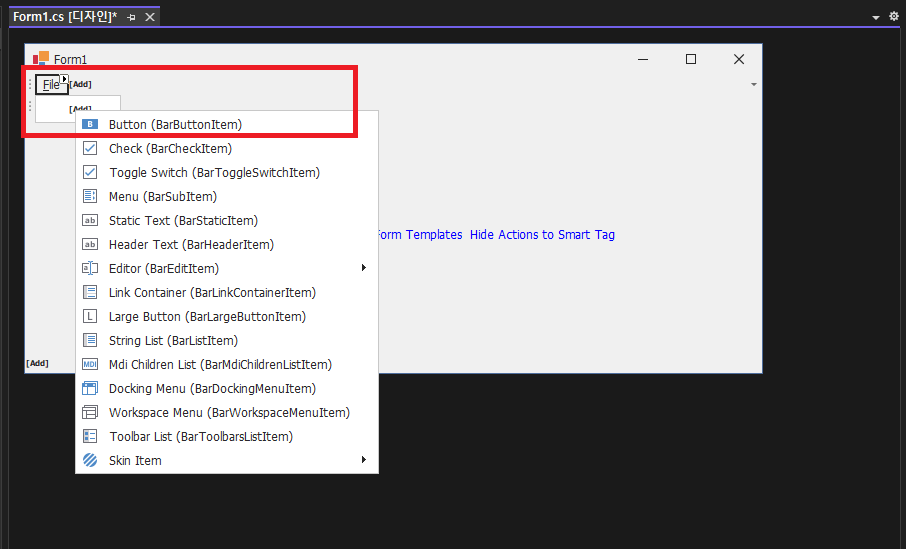Add a Static Text (BarStaticItem)

click(227, 220)
